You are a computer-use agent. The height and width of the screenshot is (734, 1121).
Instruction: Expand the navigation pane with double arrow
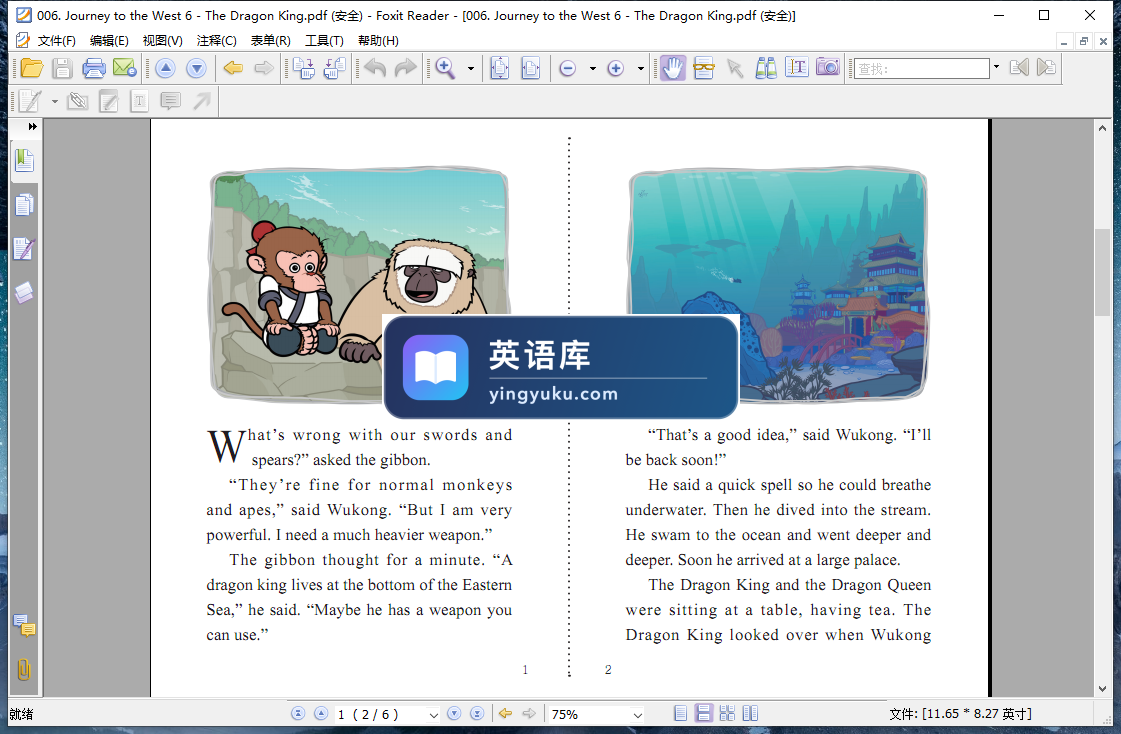pos(32,127)
